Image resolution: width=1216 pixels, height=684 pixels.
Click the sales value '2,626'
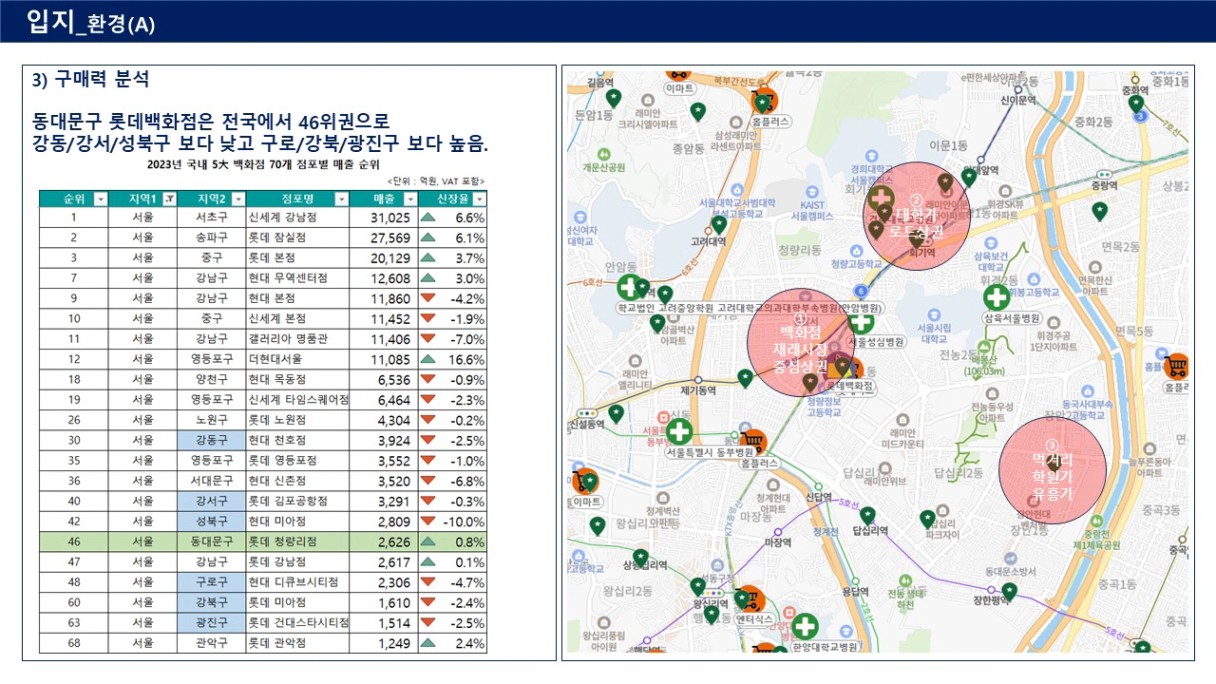394,542
